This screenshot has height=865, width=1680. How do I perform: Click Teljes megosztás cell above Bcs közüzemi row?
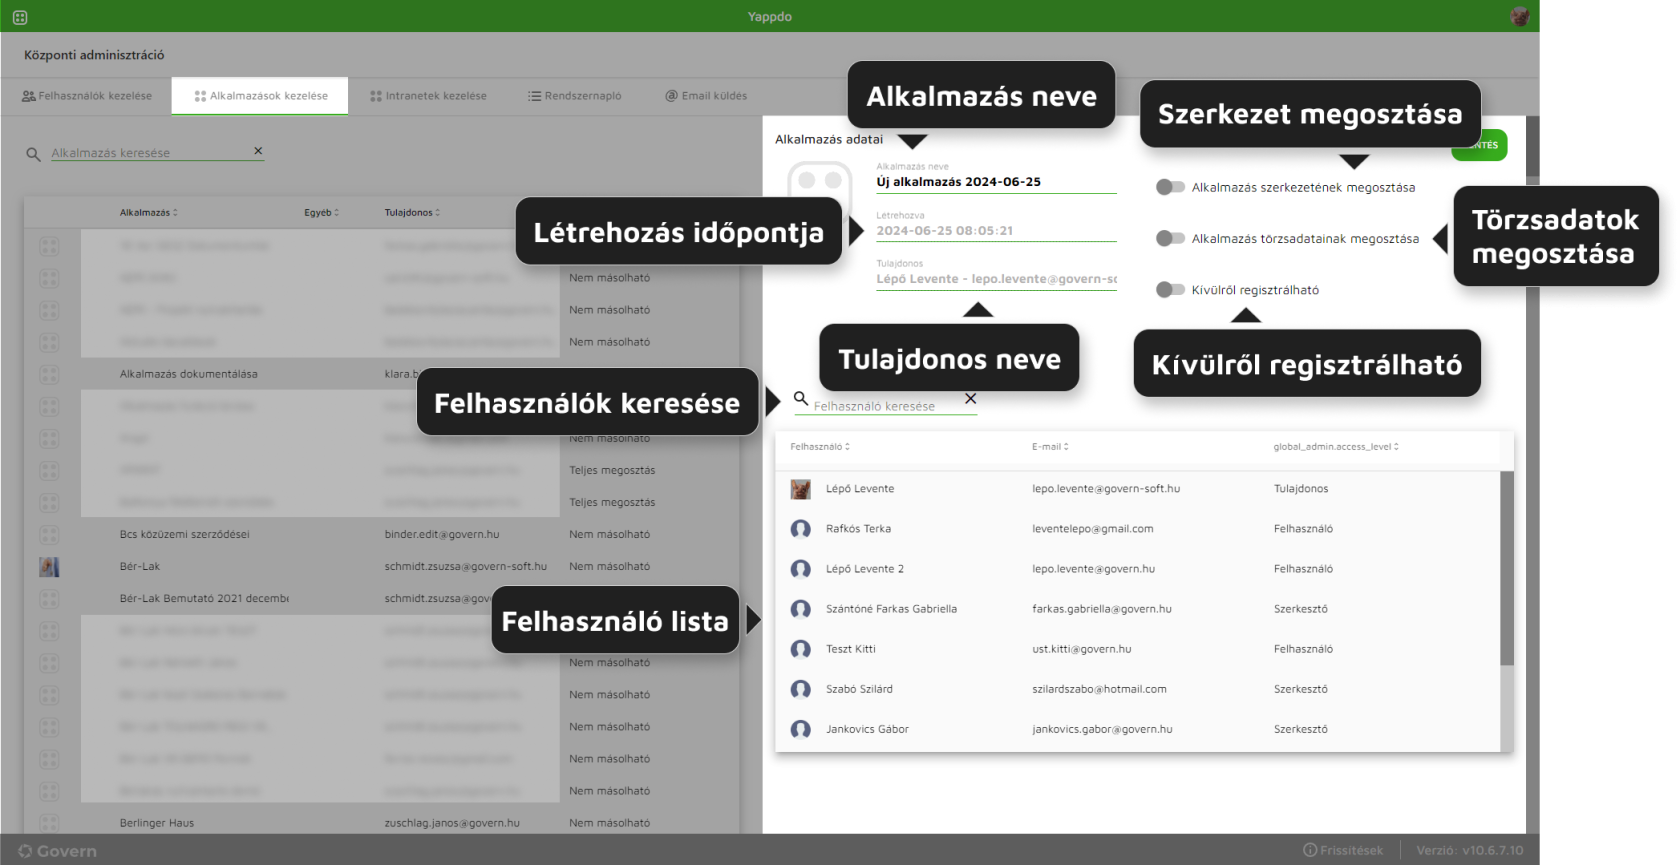point(612,502)
